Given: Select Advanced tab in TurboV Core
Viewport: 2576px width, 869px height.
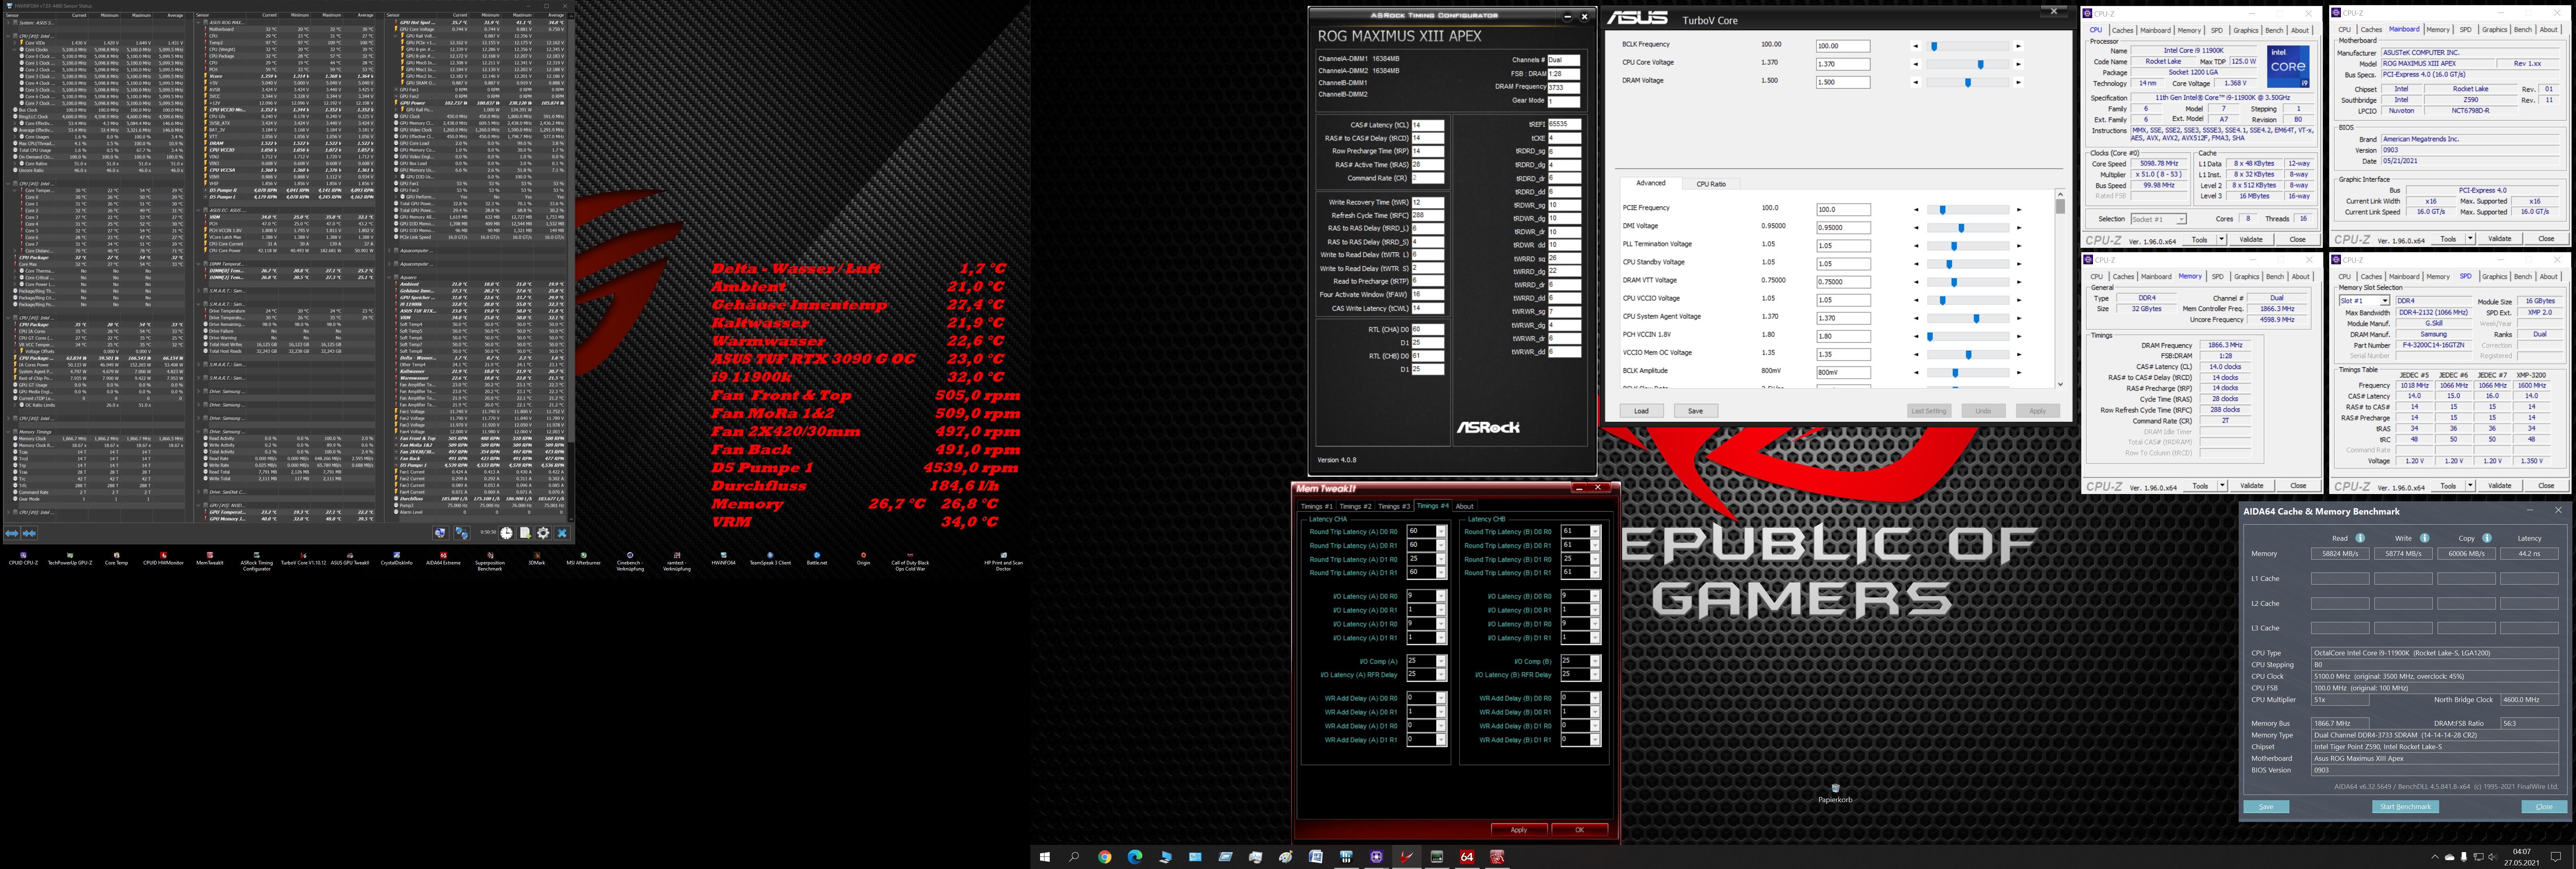Looking at the screenshot, I should click(1651, 183).
